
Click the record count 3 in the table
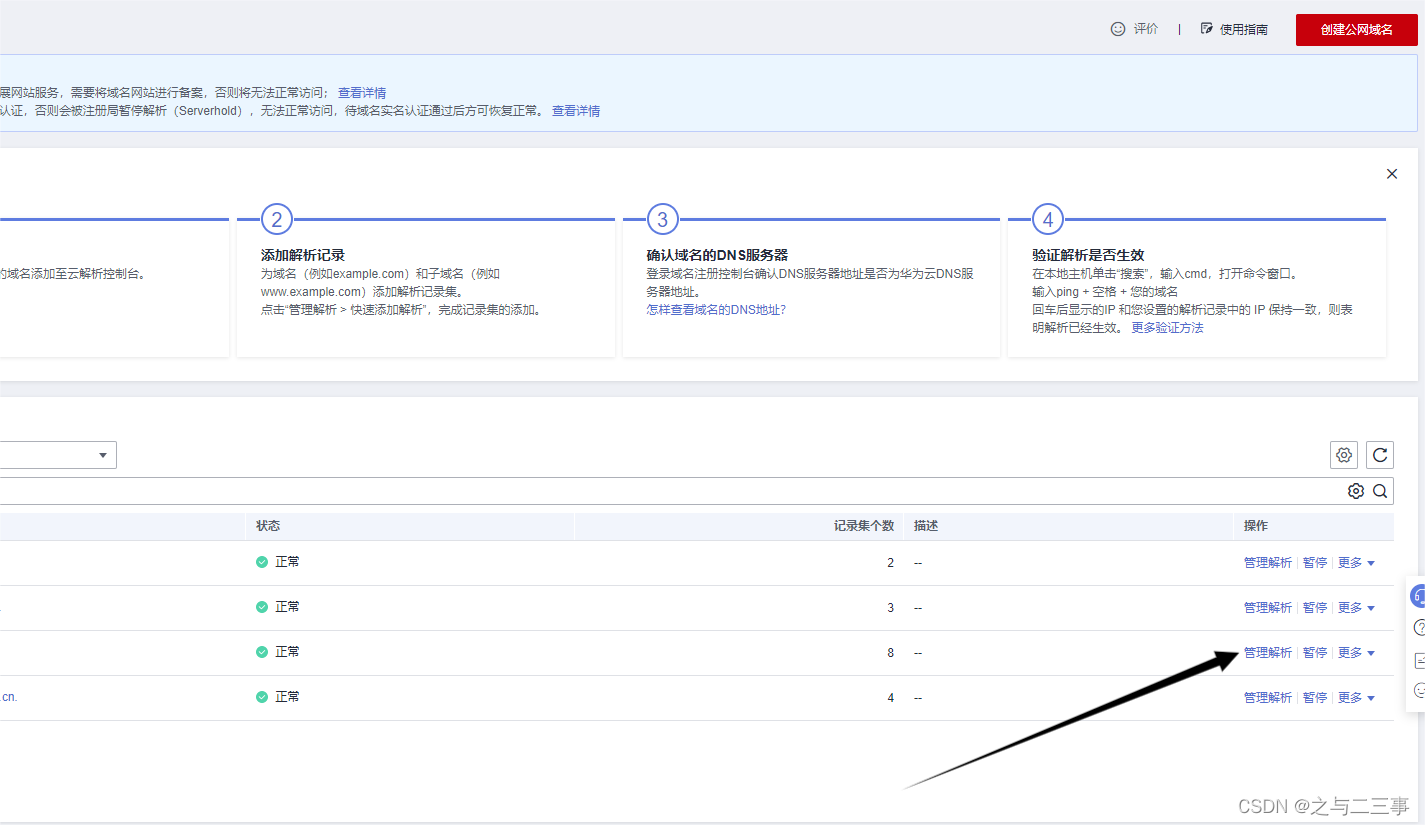(890, 608)
